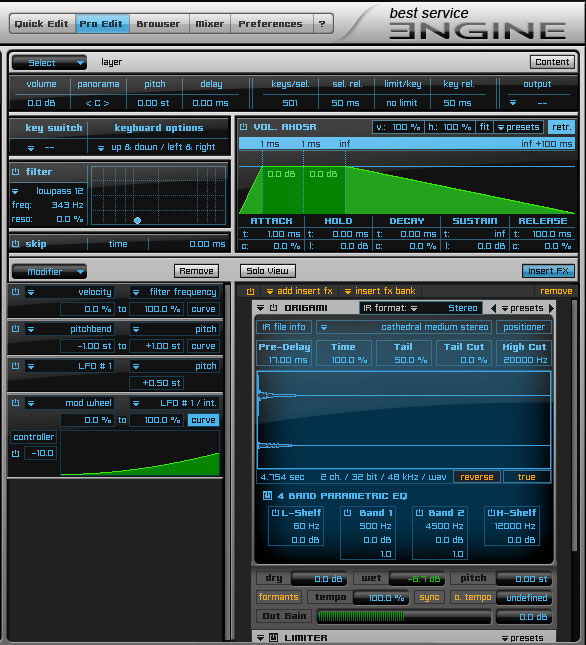586x645 pixels.
Task: Open the add insert fx menu
Action: point(299,291)
